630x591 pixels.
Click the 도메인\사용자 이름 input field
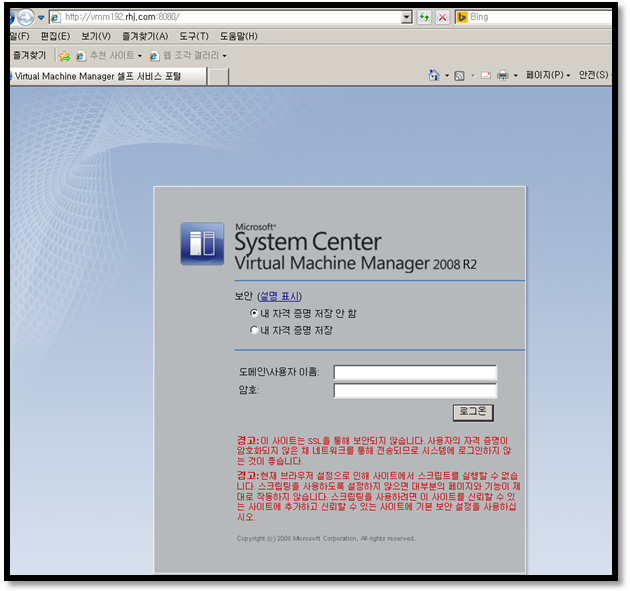(x=415, y=372)
